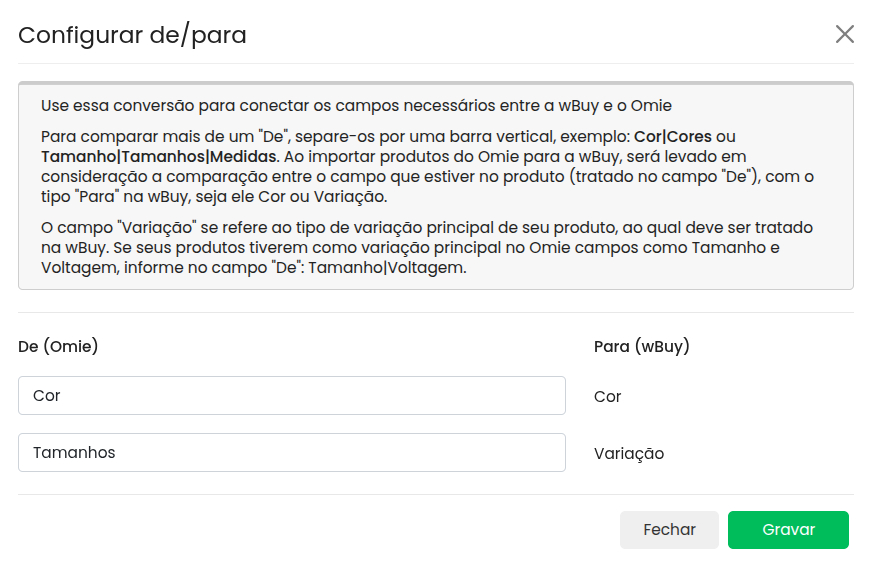Click the Para (wBuy) column header
Image resolution: width=875 pixels, height=569 pixels.
point(642,347)
